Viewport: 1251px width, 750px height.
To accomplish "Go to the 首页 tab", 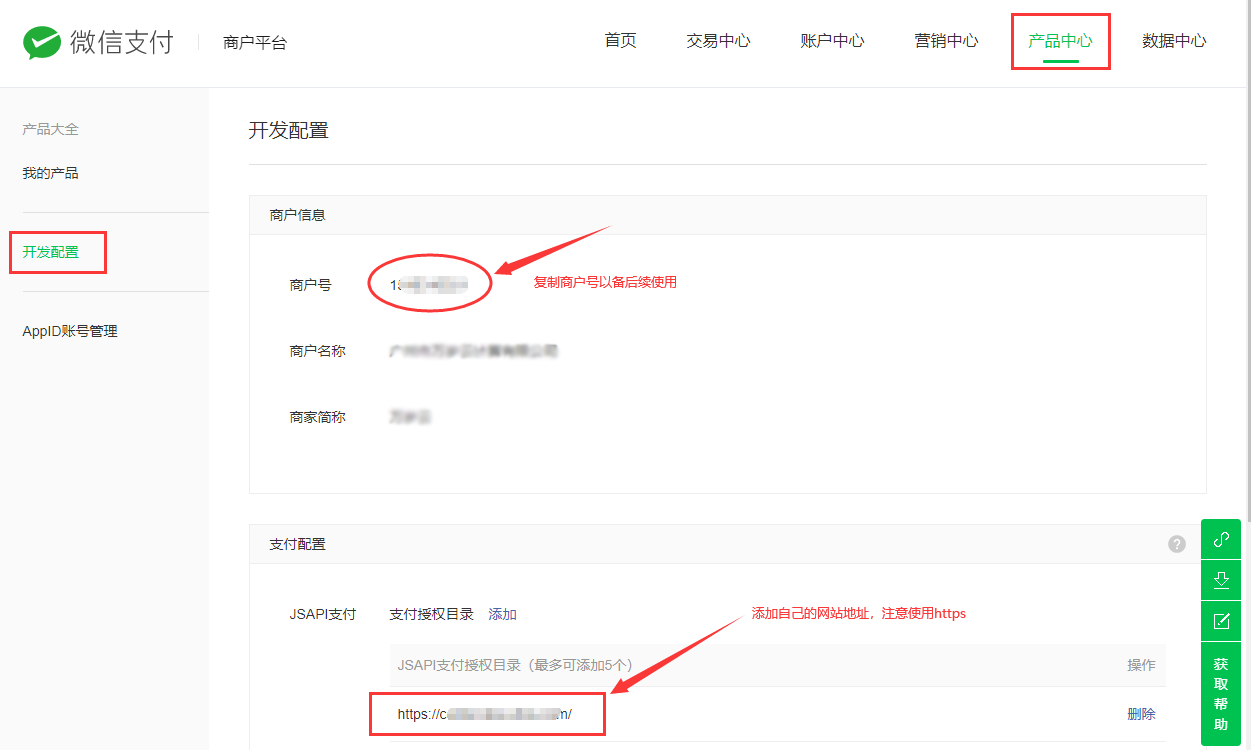I will tap(620, 41).
